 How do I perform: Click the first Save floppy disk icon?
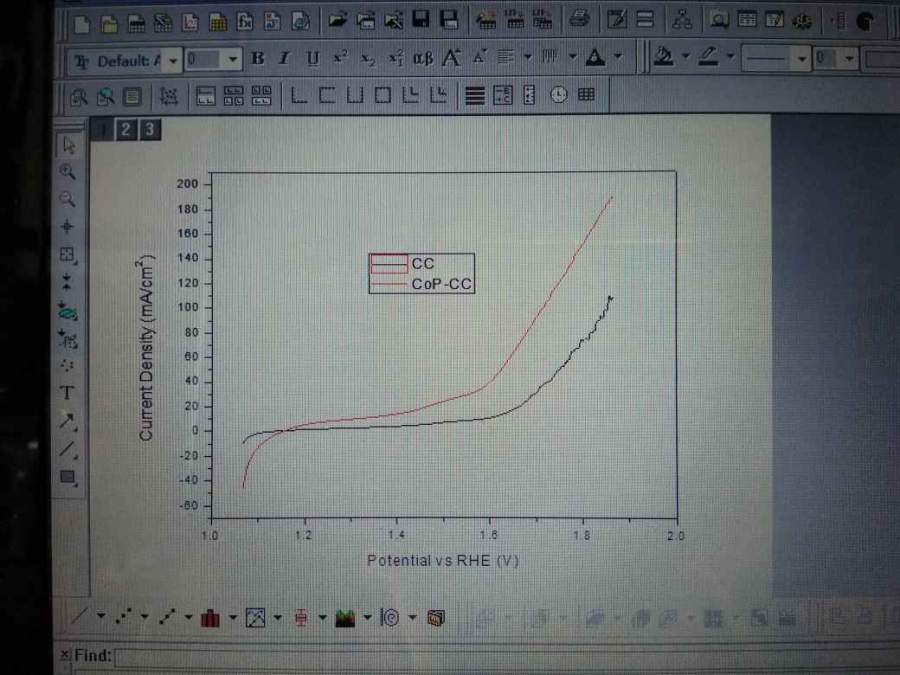pos(421,20)
